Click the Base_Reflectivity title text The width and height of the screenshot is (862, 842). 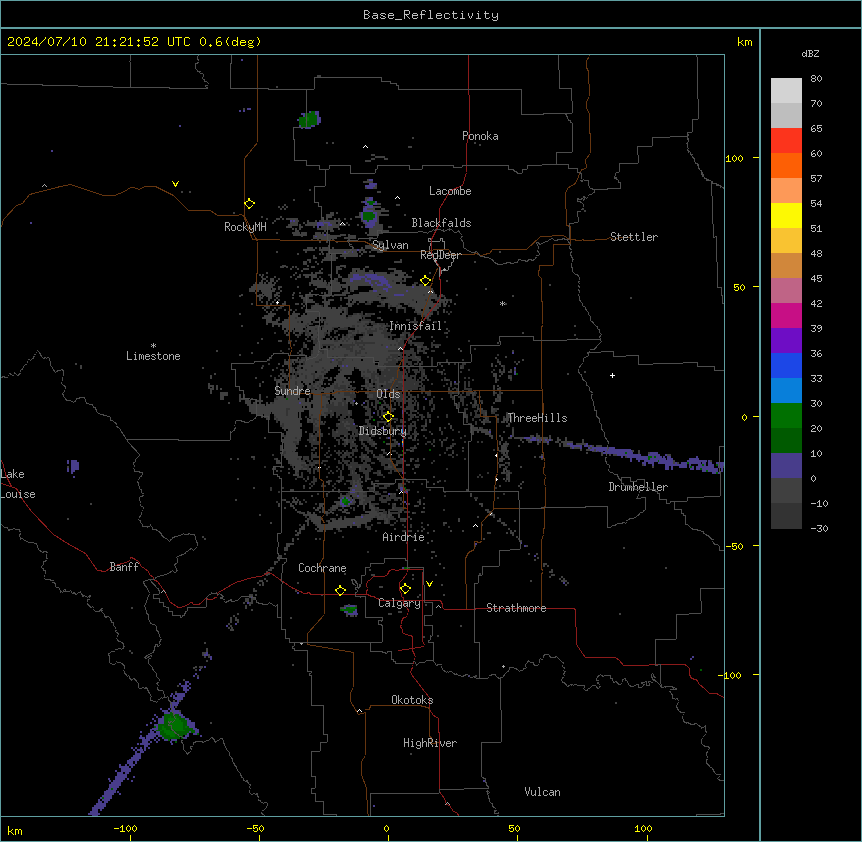coord(431,15)
